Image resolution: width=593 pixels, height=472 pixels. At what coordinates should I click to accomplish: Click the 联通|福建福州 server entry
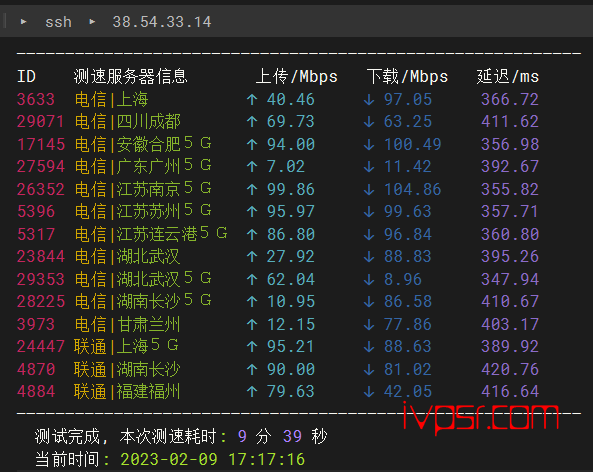point(127,391)
